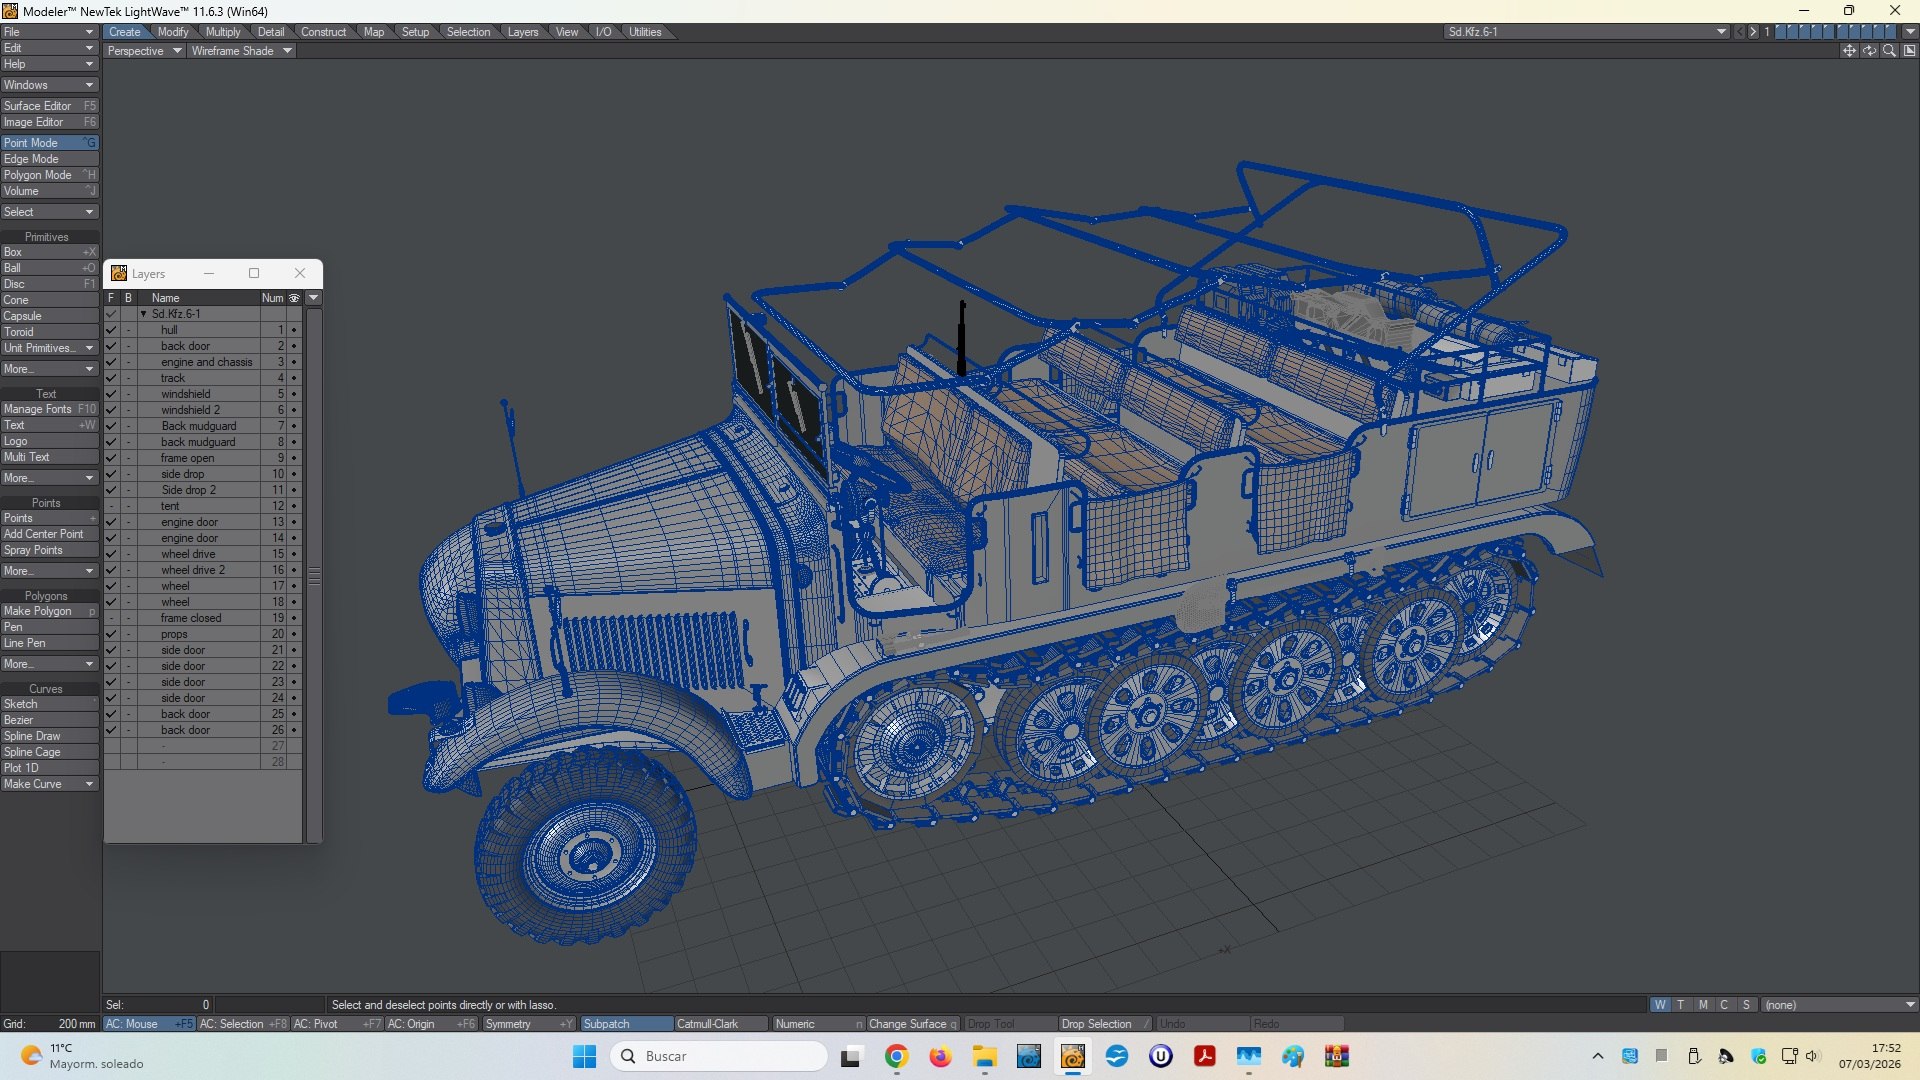Click the Windows taskbar search box
Image resolution: width=1920 pixels, height=1080 pixels.
point(719,1056)
